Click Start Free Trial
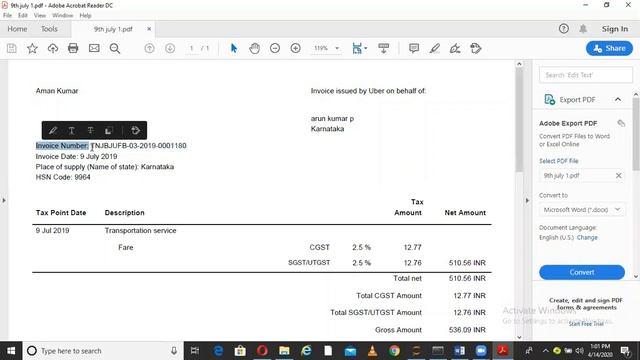640x360 pixels. (586, 324)
